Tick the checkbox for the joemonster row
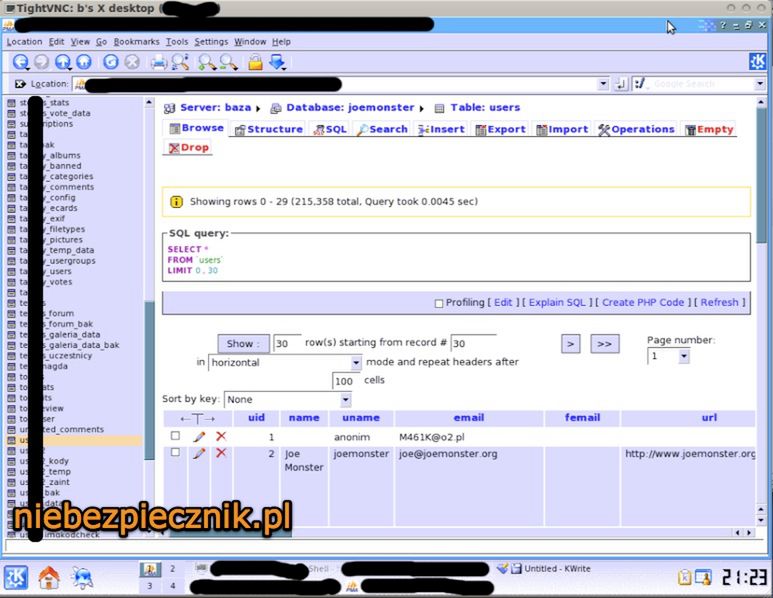This screenshot has width=773, height=598. point(175,453)
